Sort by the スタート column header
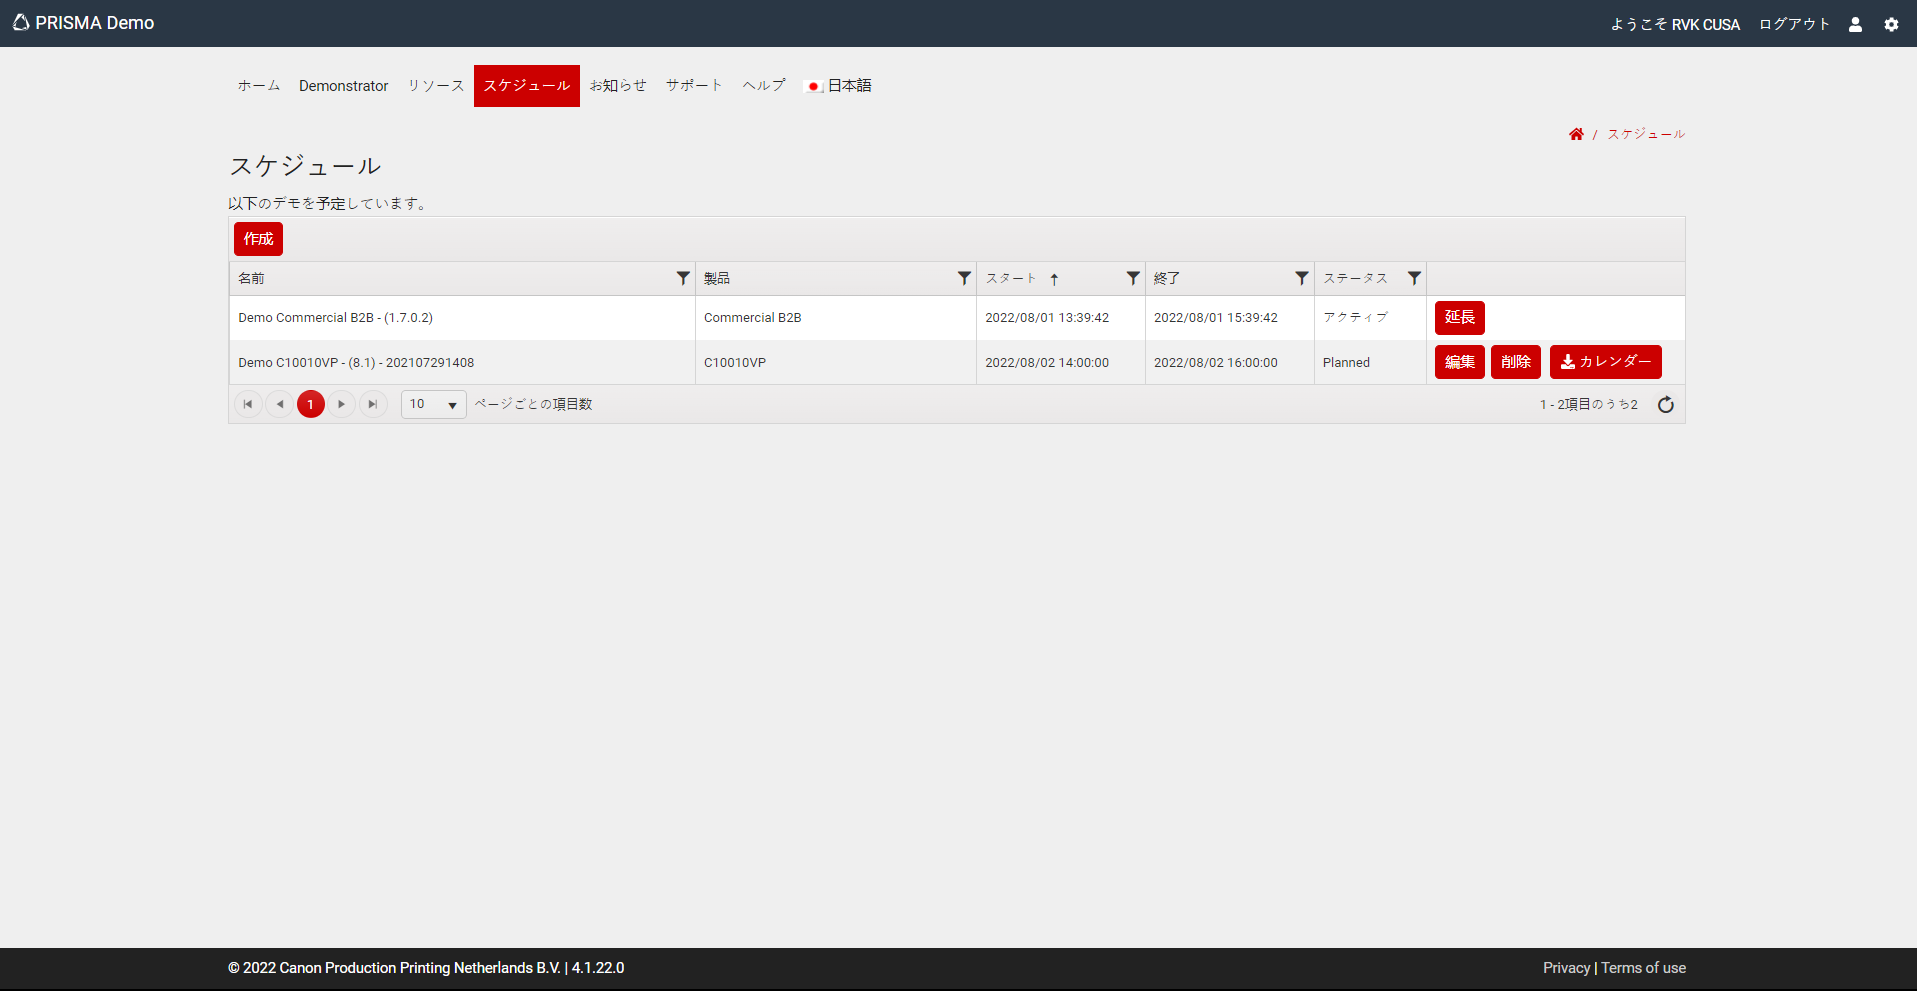This screenshot has height=991, width=1917. (x=1011, y=278)
